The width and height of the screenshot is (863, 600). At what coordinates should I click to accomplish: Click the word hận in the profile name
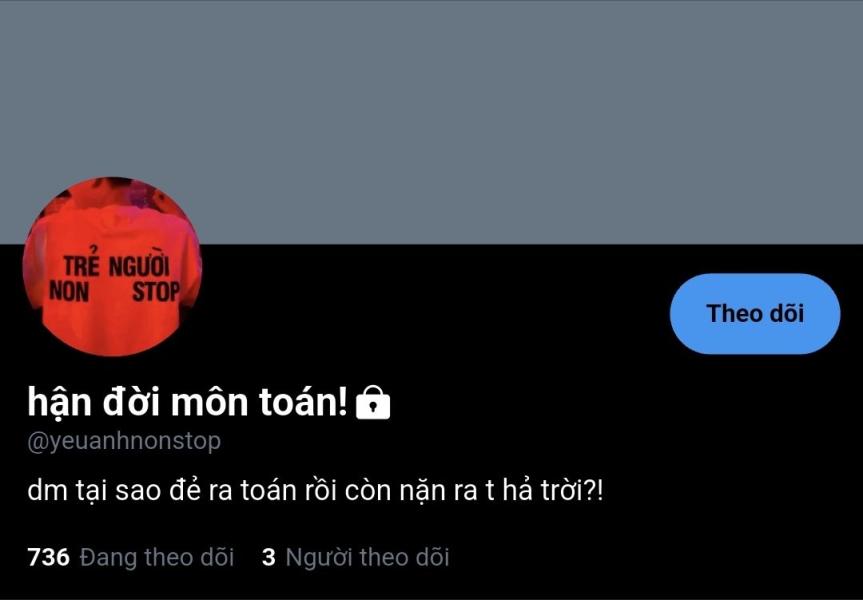click(59, 402)
